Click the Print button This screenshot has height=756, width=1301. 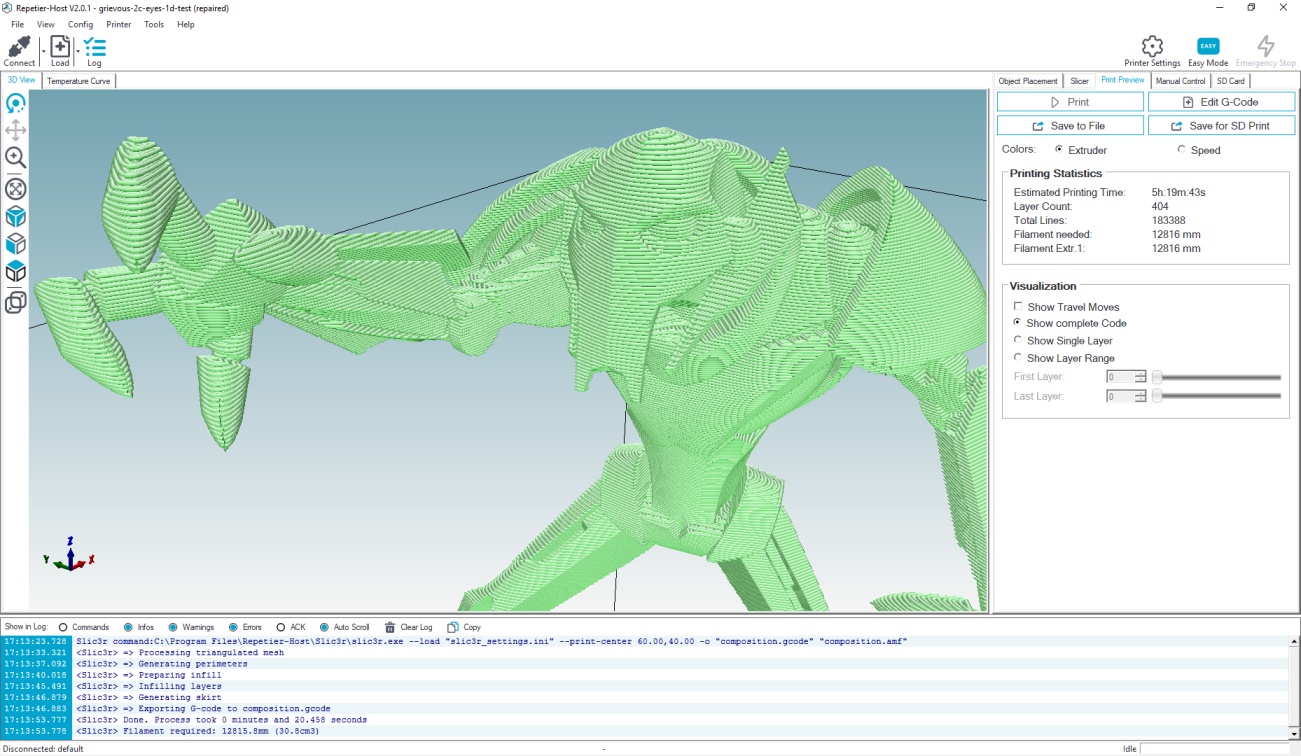pyautogui.click(x=1070, y=102)
